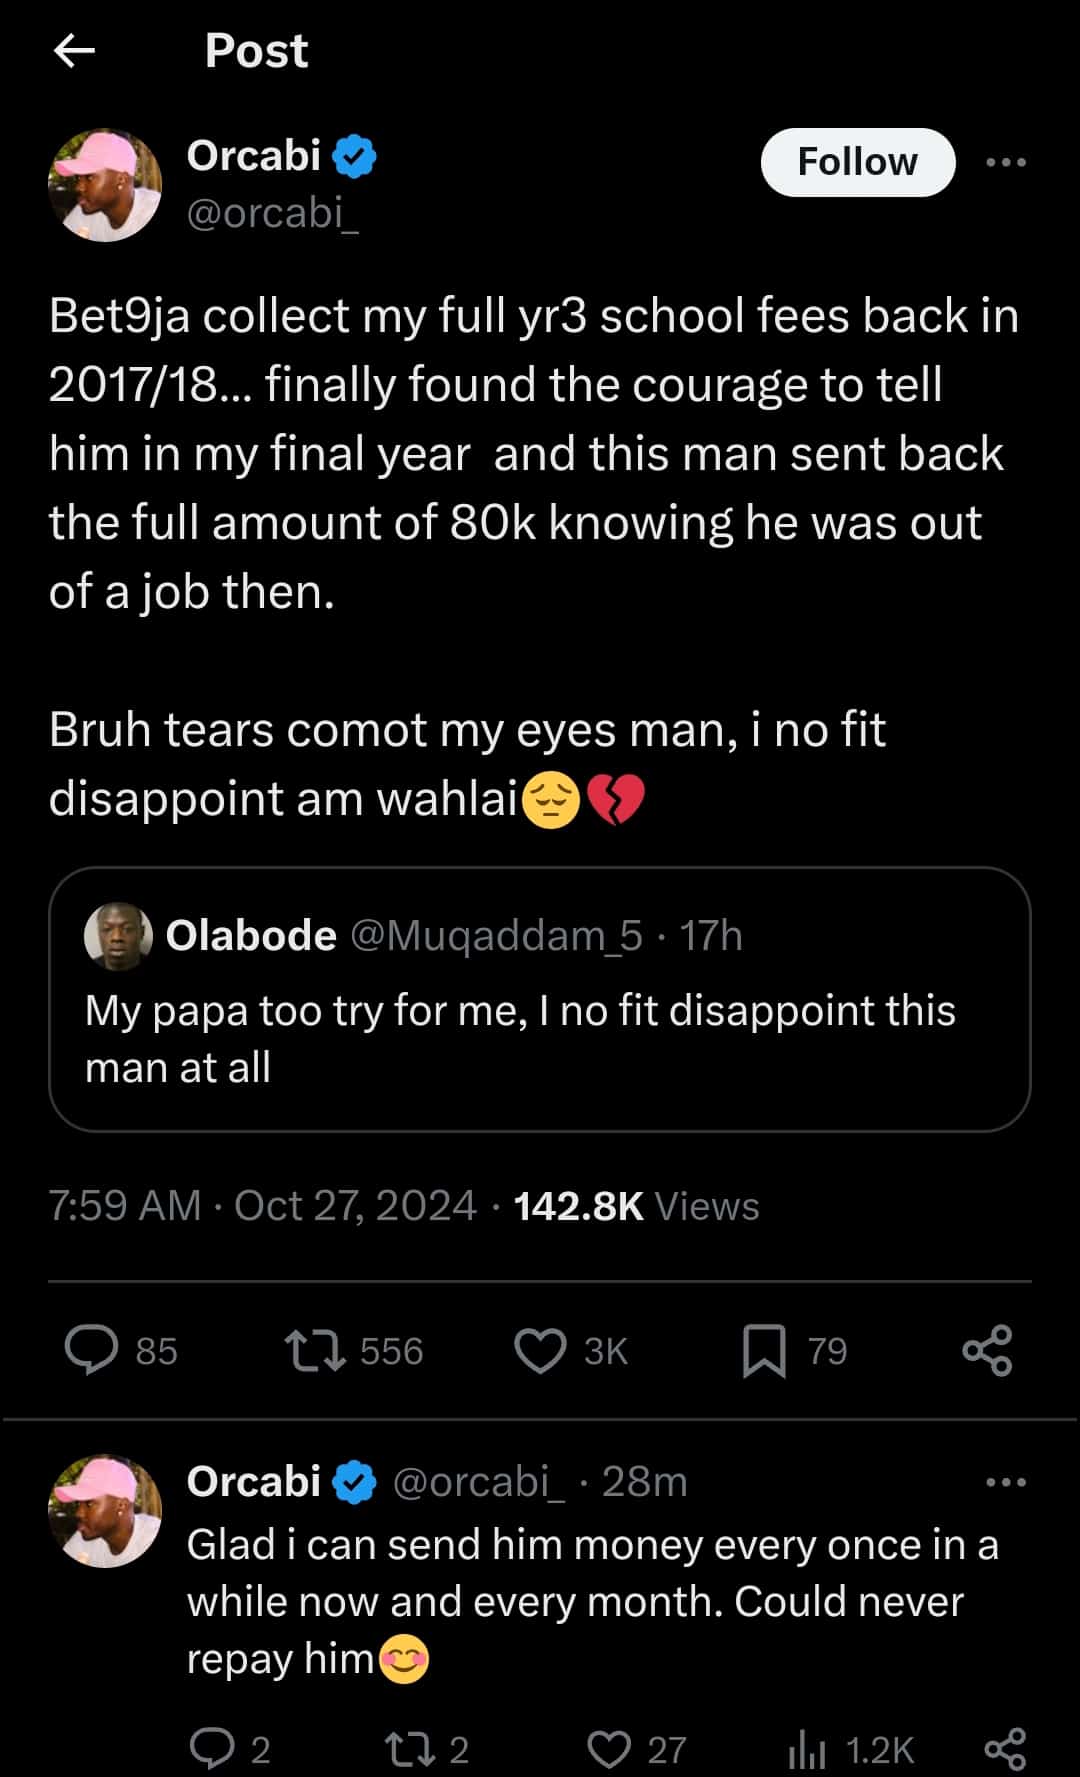
Task: Tap Orcabi's avatar on the reply
Action: pyautogui.click(x=105, y=1511)
